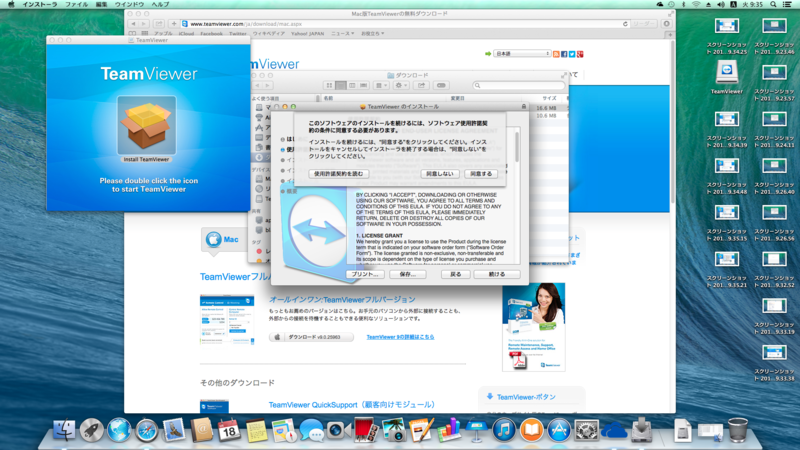Screen dimensions: 800x450
Task: Open Keynote podium icon in dock
Action: (x=476, y=430)
